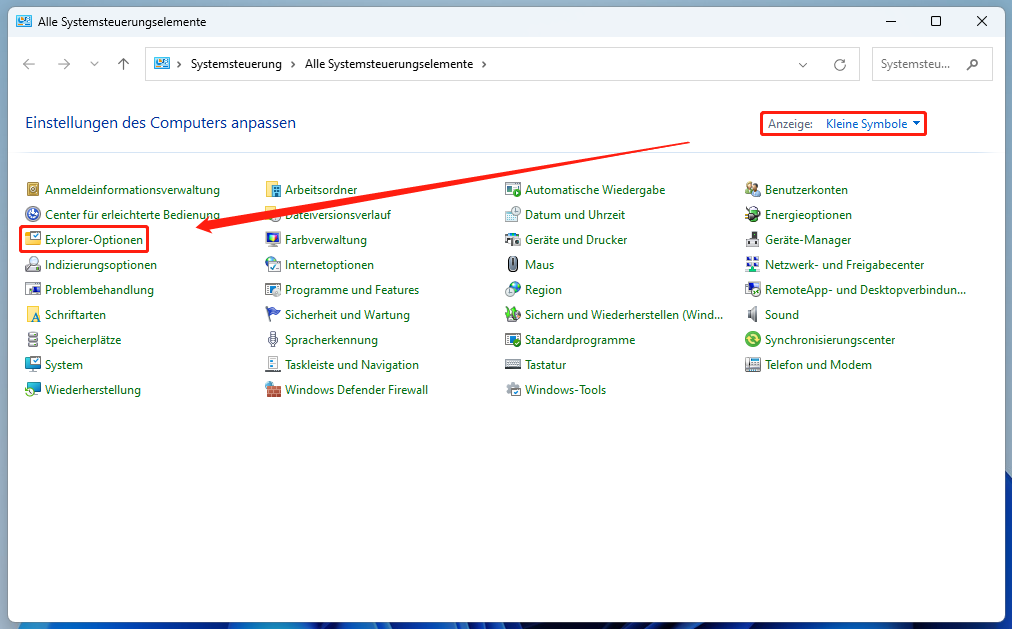Go up one level with up arrow
The image size is (1012, 629).
coord(123,64)
